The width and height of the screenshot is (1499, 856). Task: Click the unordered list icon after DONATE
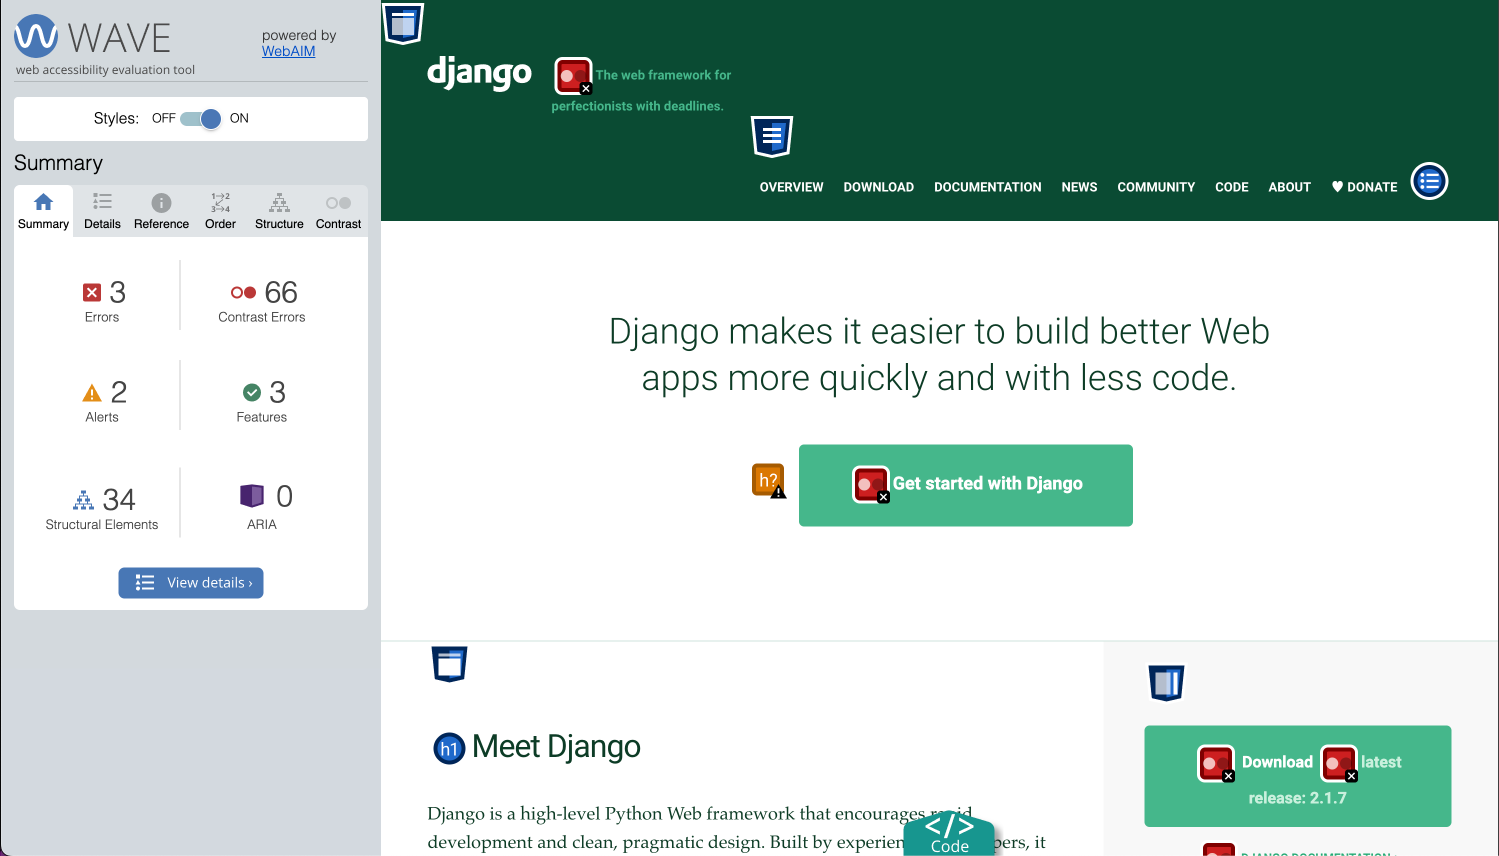(1429, 181)
